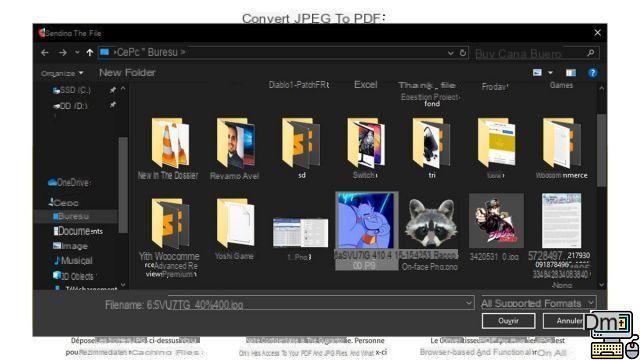Click pin icon next to SSD (C:)
The width and height of the screenshot is (640, 360).
pyautogui.click(x=113, y=90)
